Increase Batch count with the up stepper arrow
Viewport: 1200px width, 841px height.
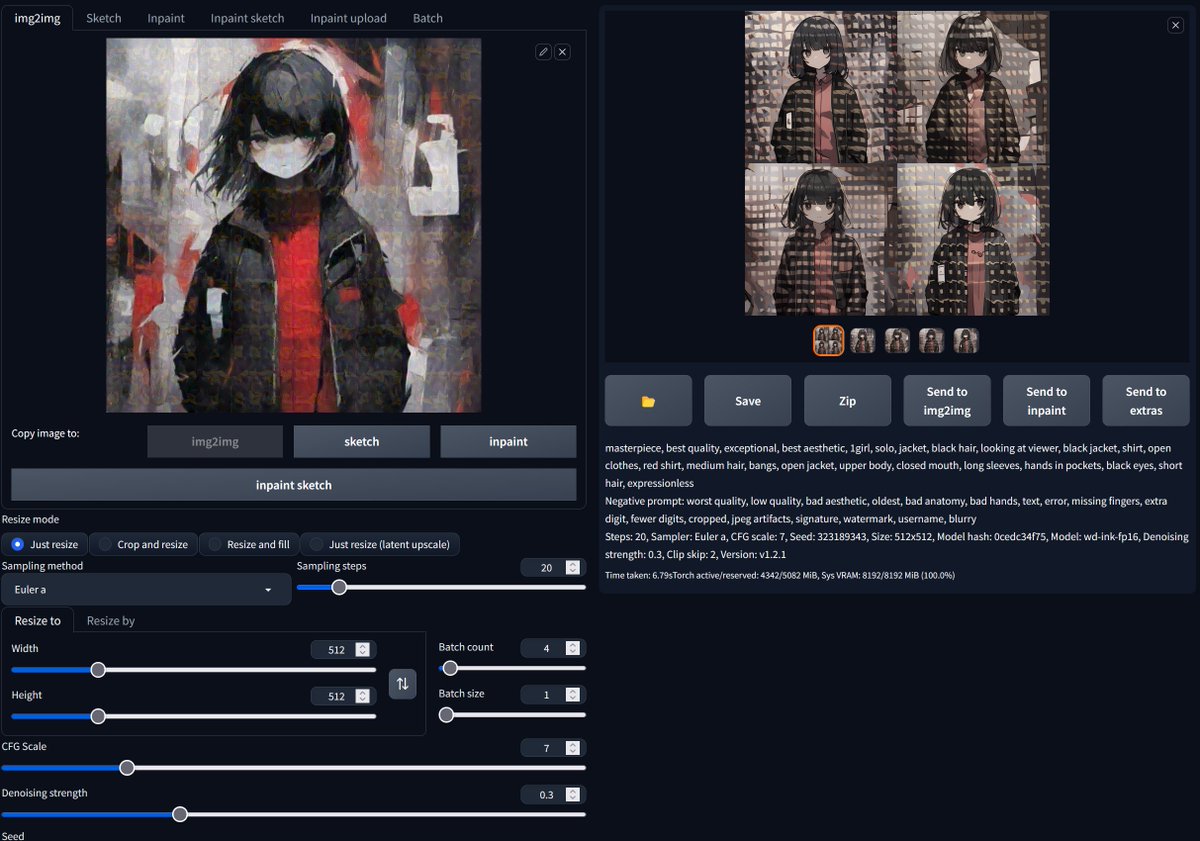click(x=572, y=643)
